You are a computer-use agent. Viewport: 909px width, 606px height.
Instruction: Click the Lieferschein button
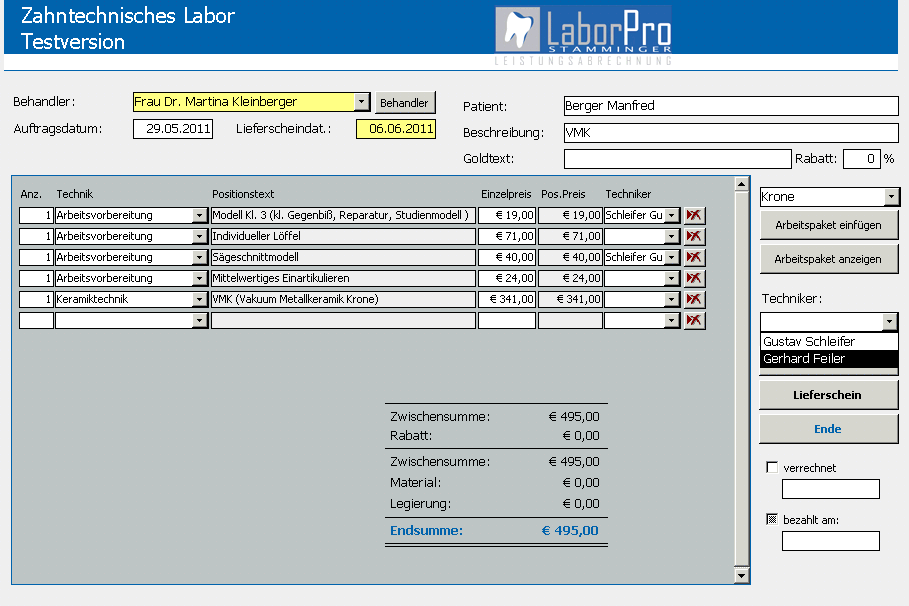(x=828, y=395)
